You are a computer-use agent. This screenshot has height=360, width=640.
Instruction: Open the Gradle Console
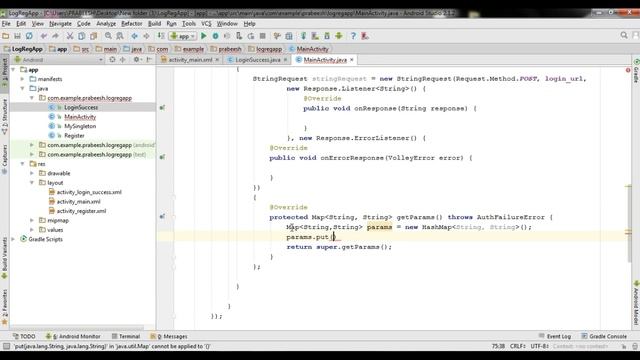click(604, 336)
